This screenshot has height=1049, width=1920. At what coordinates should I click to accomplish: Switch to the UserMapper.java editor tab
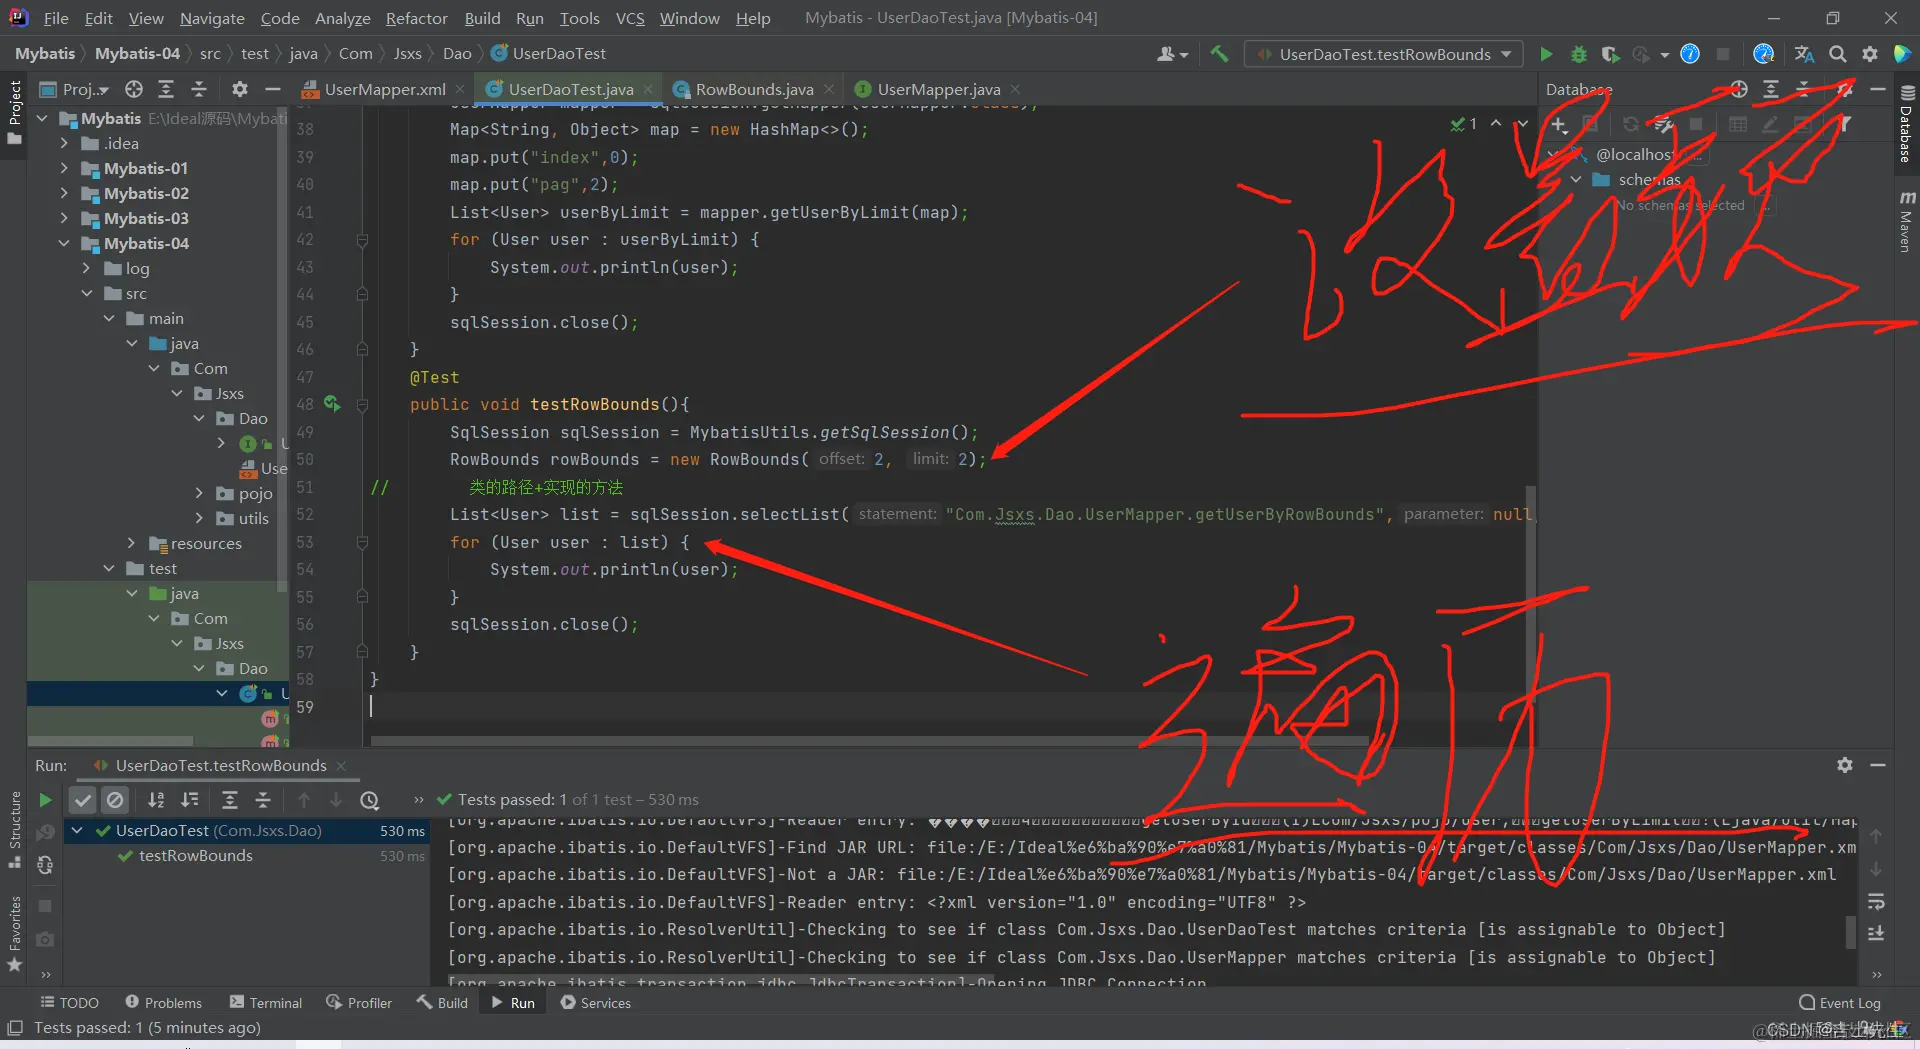click(x=938, y=89)
